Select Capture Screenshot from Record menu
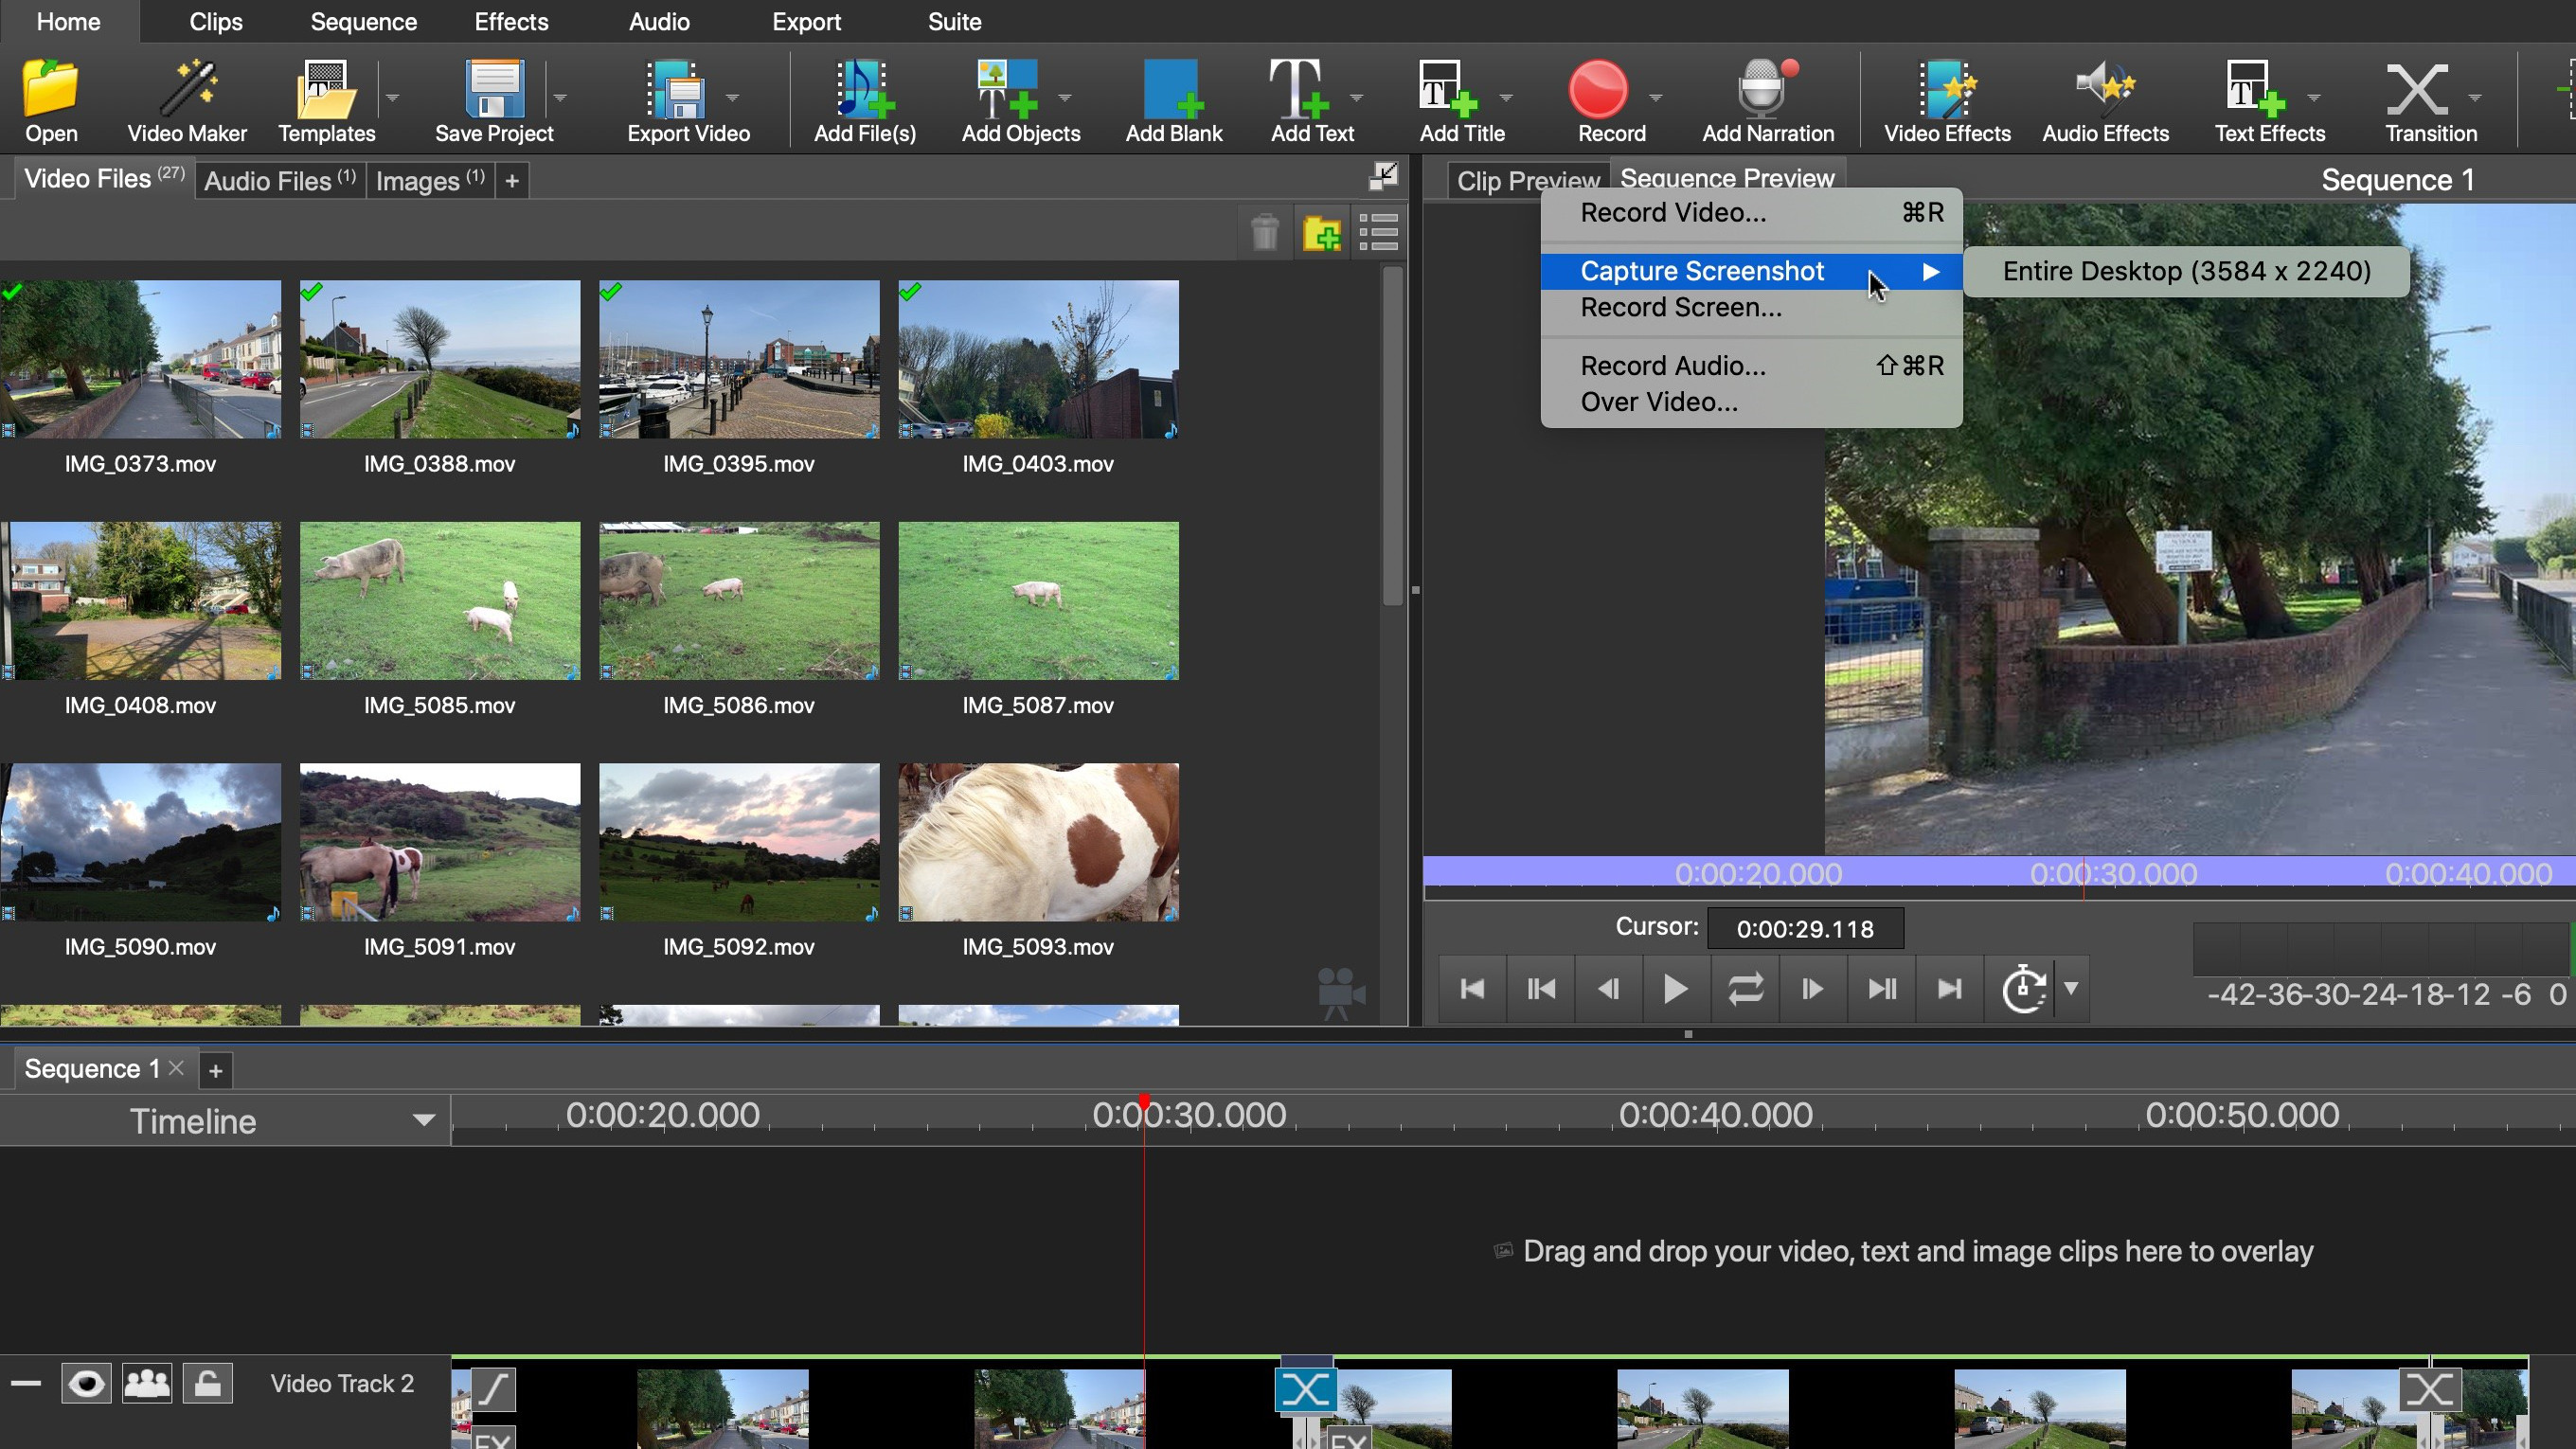Screen dimensions: 2576x1449 (1702, 271)
